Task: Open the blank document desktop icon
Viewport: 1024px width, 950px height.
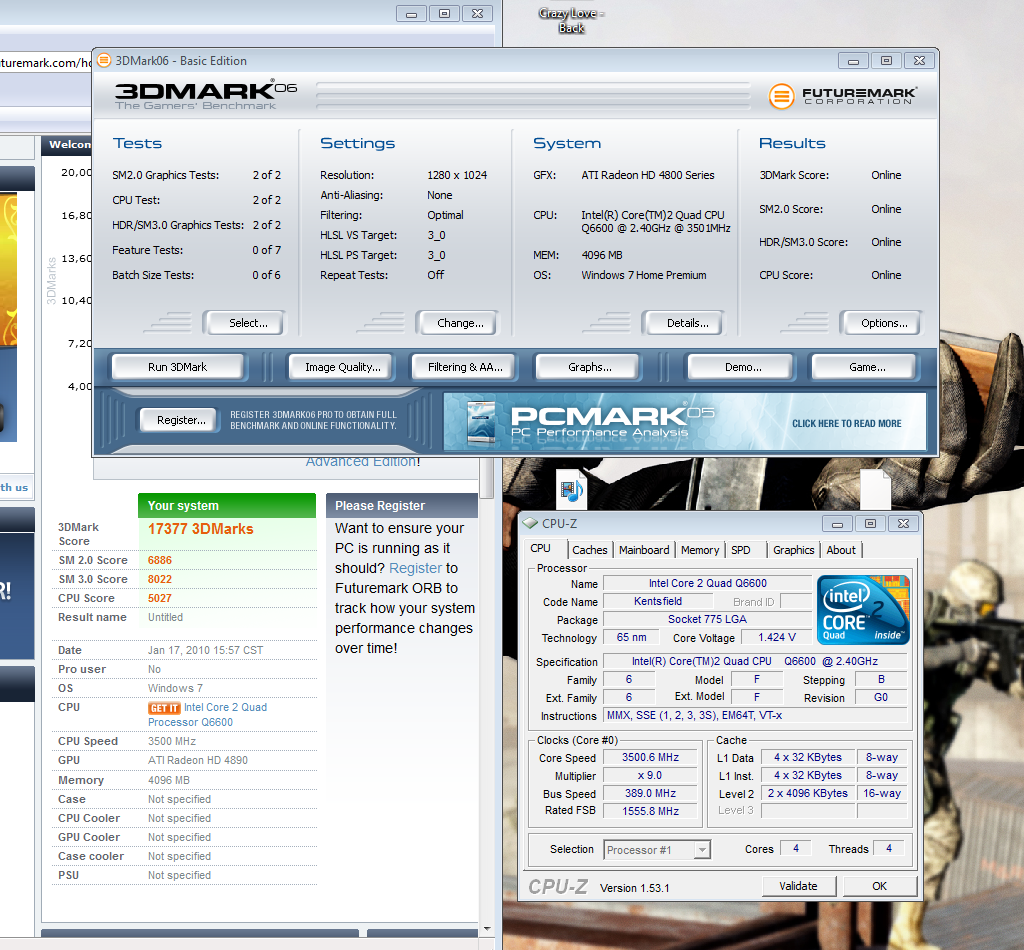Action: click(875, 490)
